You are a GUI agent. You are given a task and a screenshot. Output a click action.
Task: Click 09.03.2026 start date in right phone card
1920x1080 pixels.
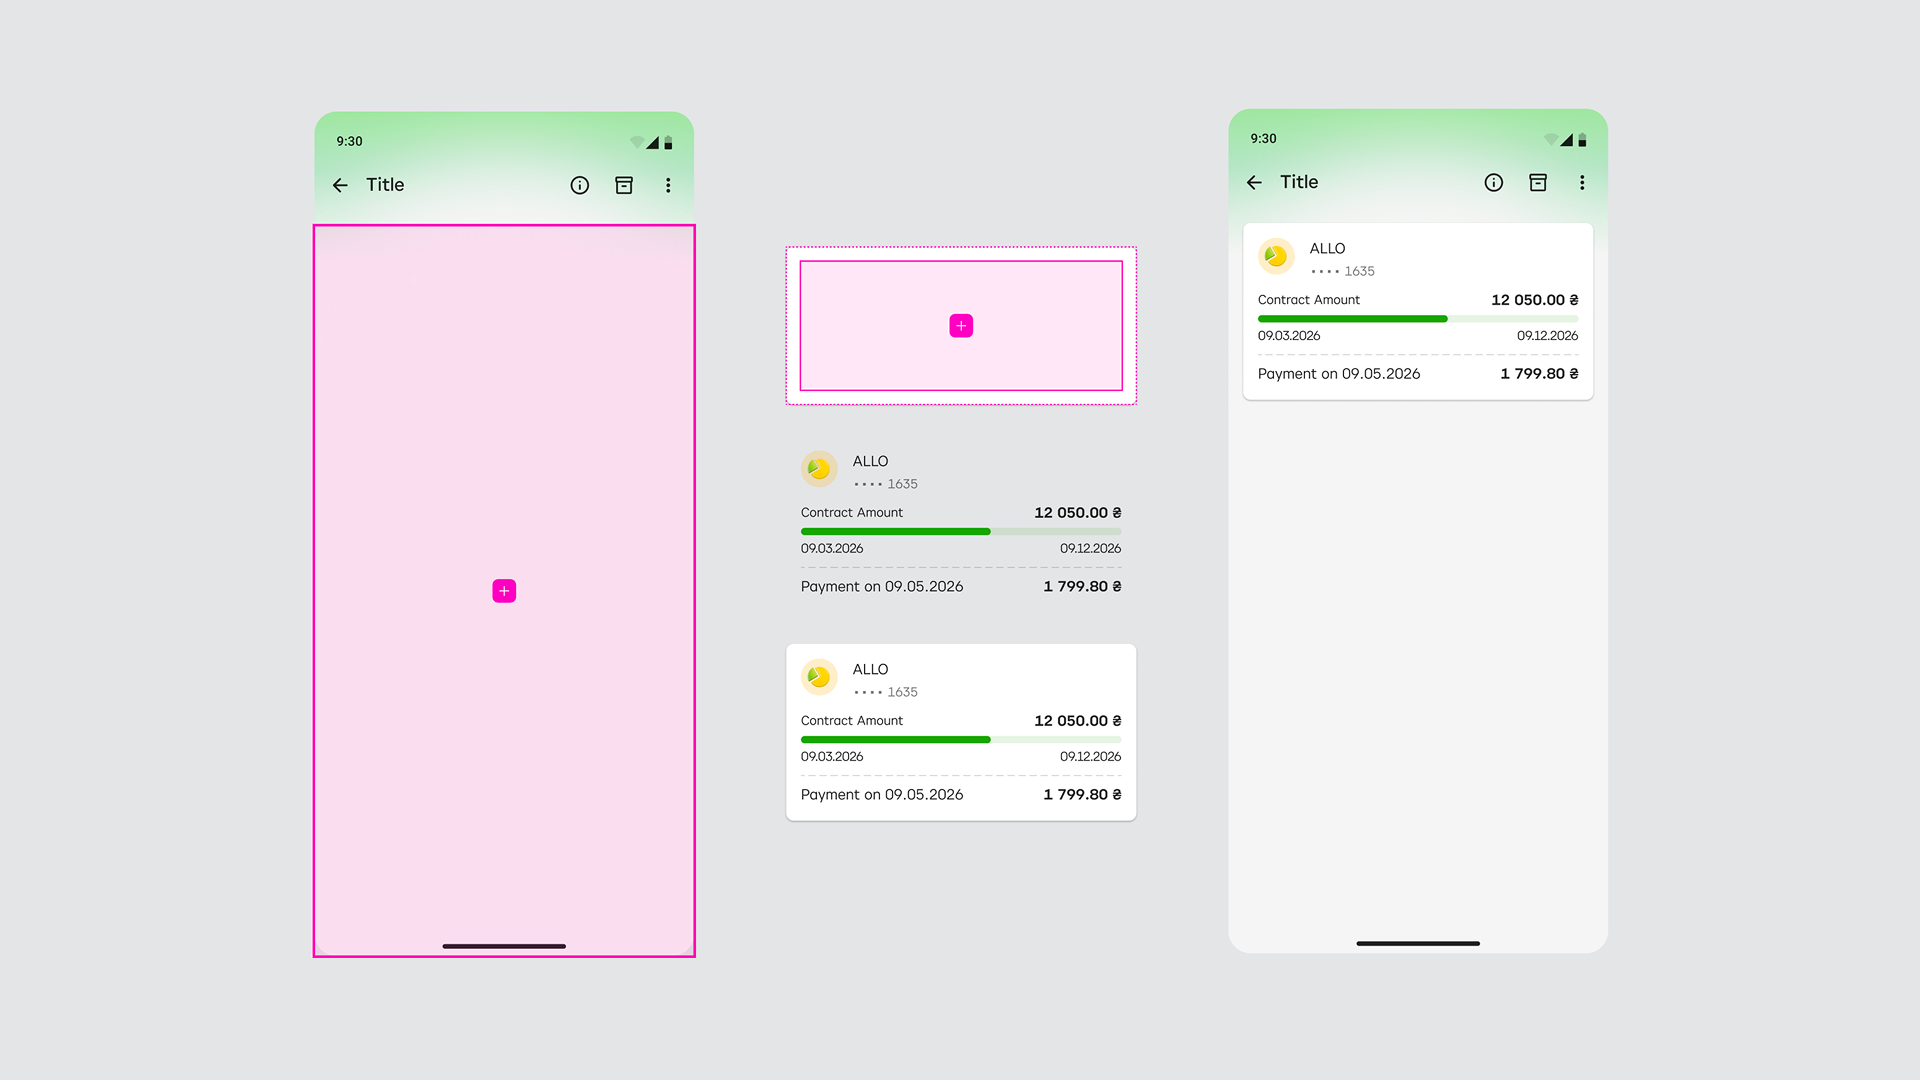(x=1289, y=336)
